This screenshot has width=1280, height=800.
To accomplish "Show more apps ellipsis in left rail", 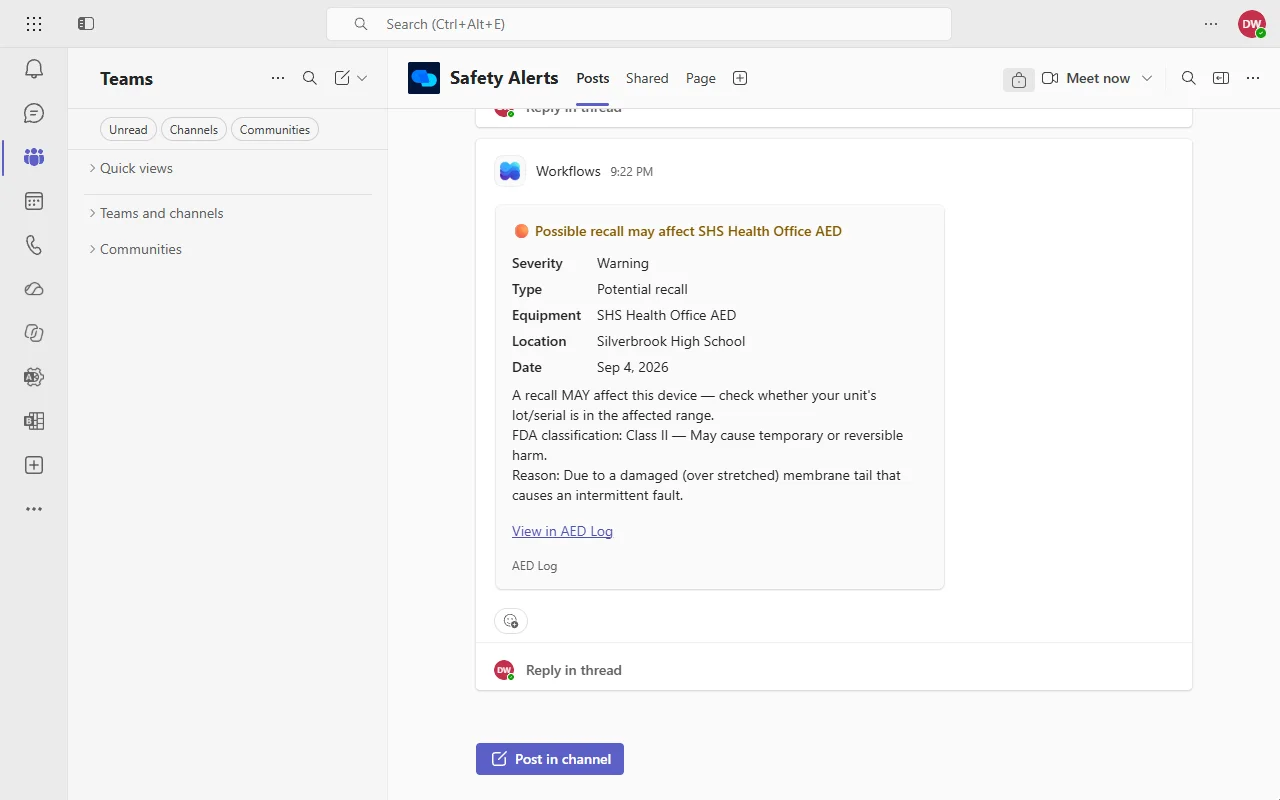I will 34,509.
